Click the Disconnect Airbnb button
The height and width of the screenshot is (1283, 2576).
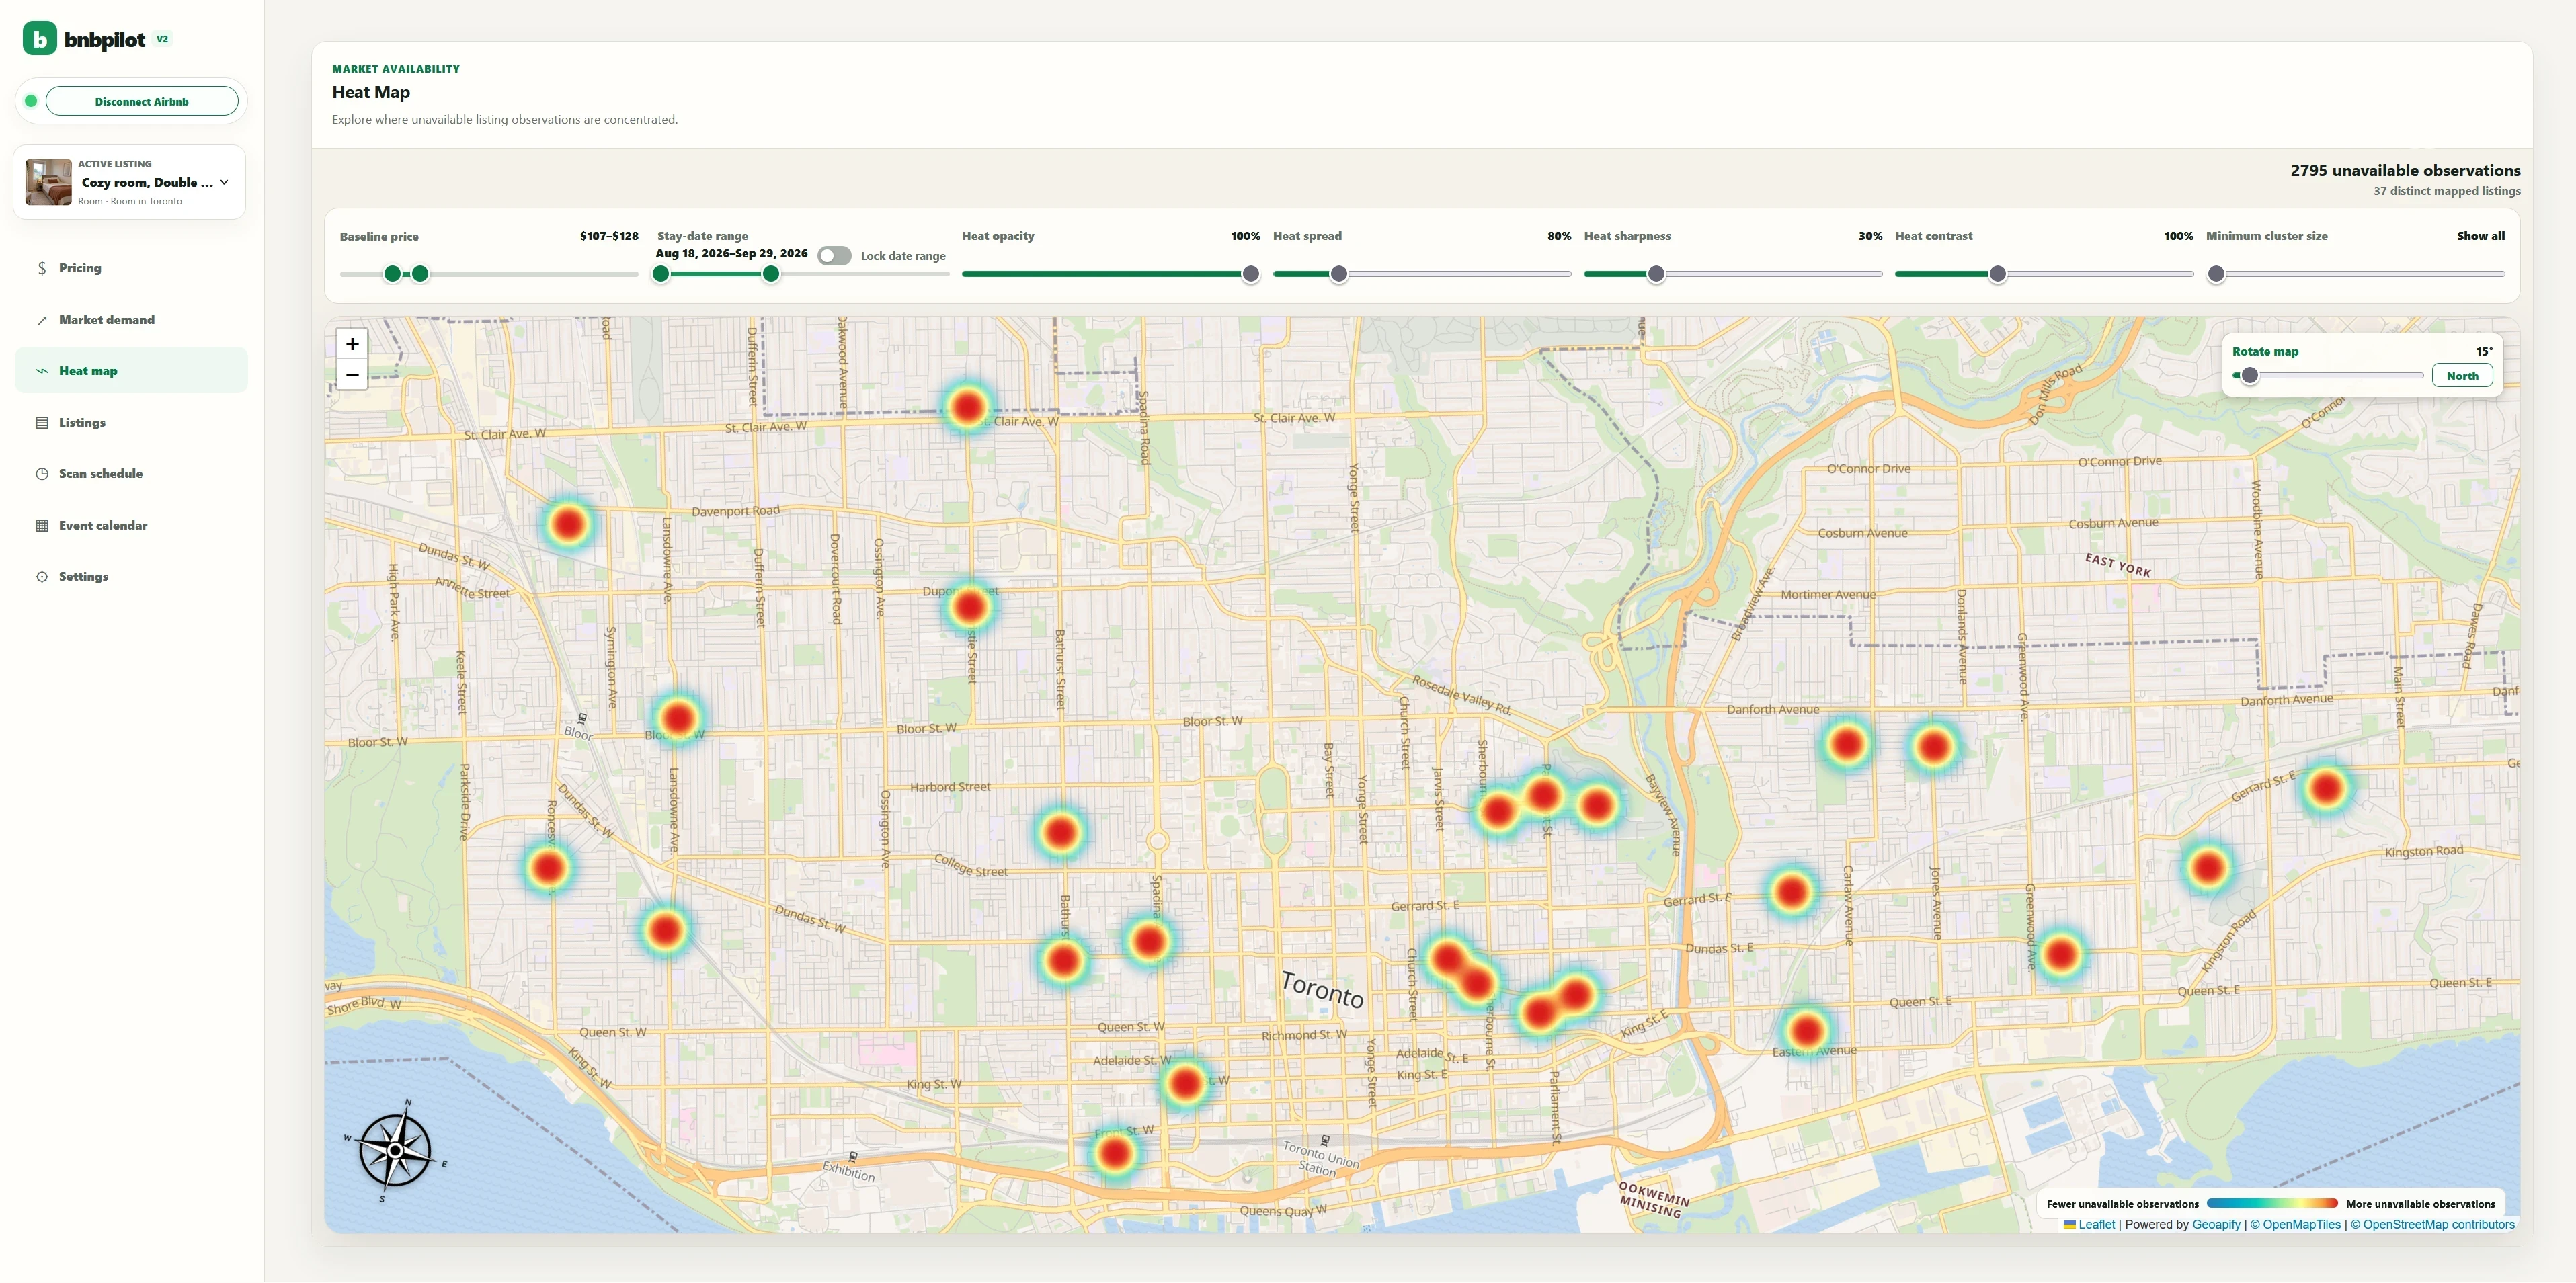(142, 101)
